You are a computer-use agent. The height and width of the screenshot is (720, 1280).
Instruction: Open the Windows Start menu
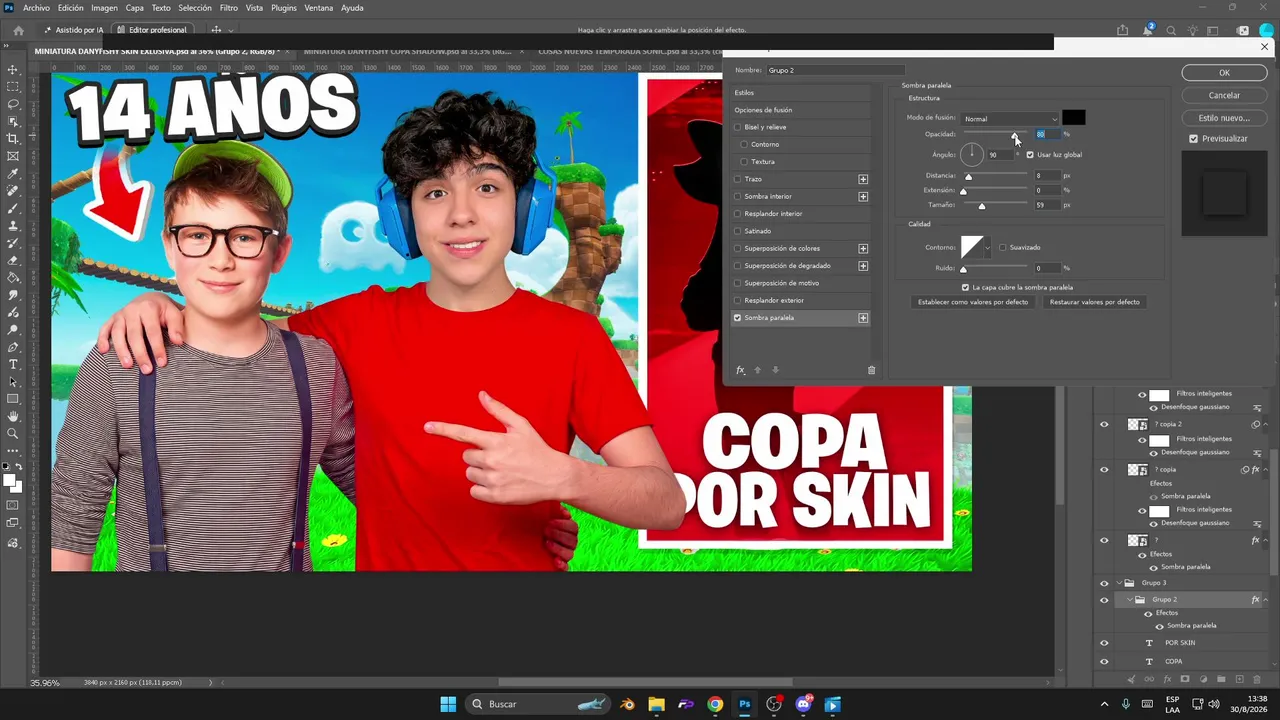tap(448, 704)
